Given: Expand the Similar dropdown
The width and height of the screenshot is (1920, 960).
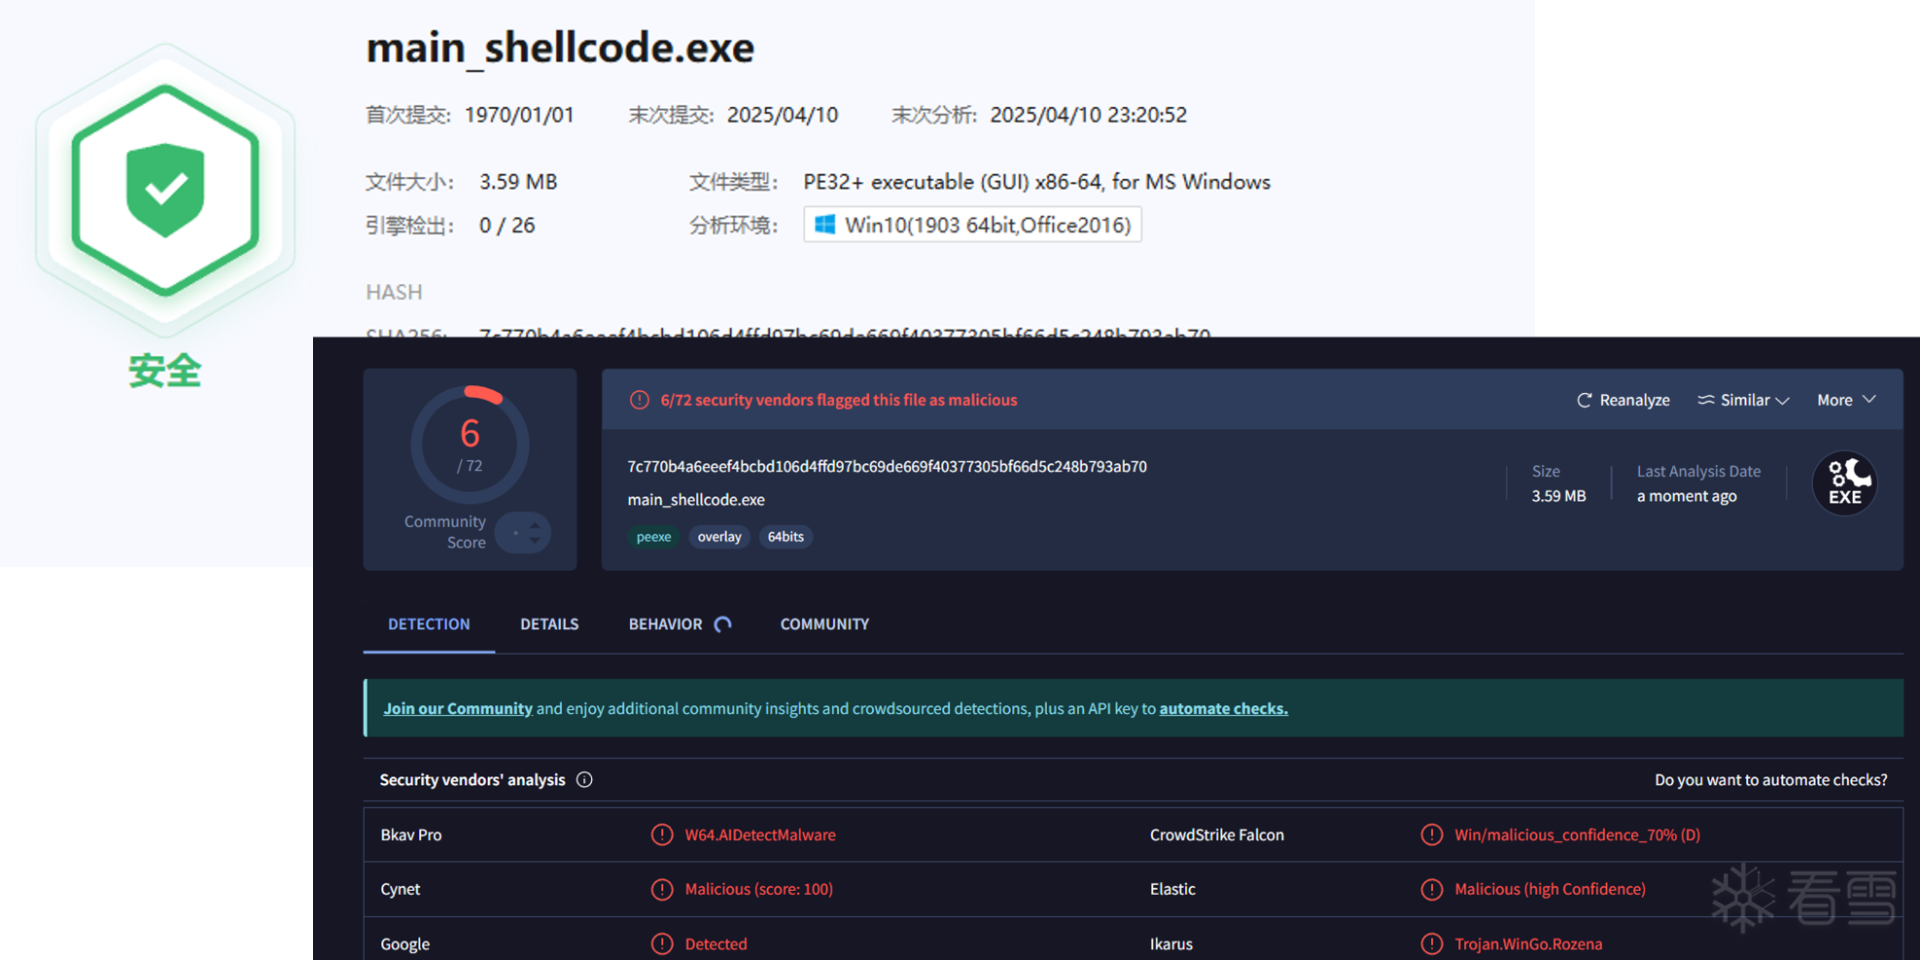Looking at the screenshot, I should [1743, 400].
